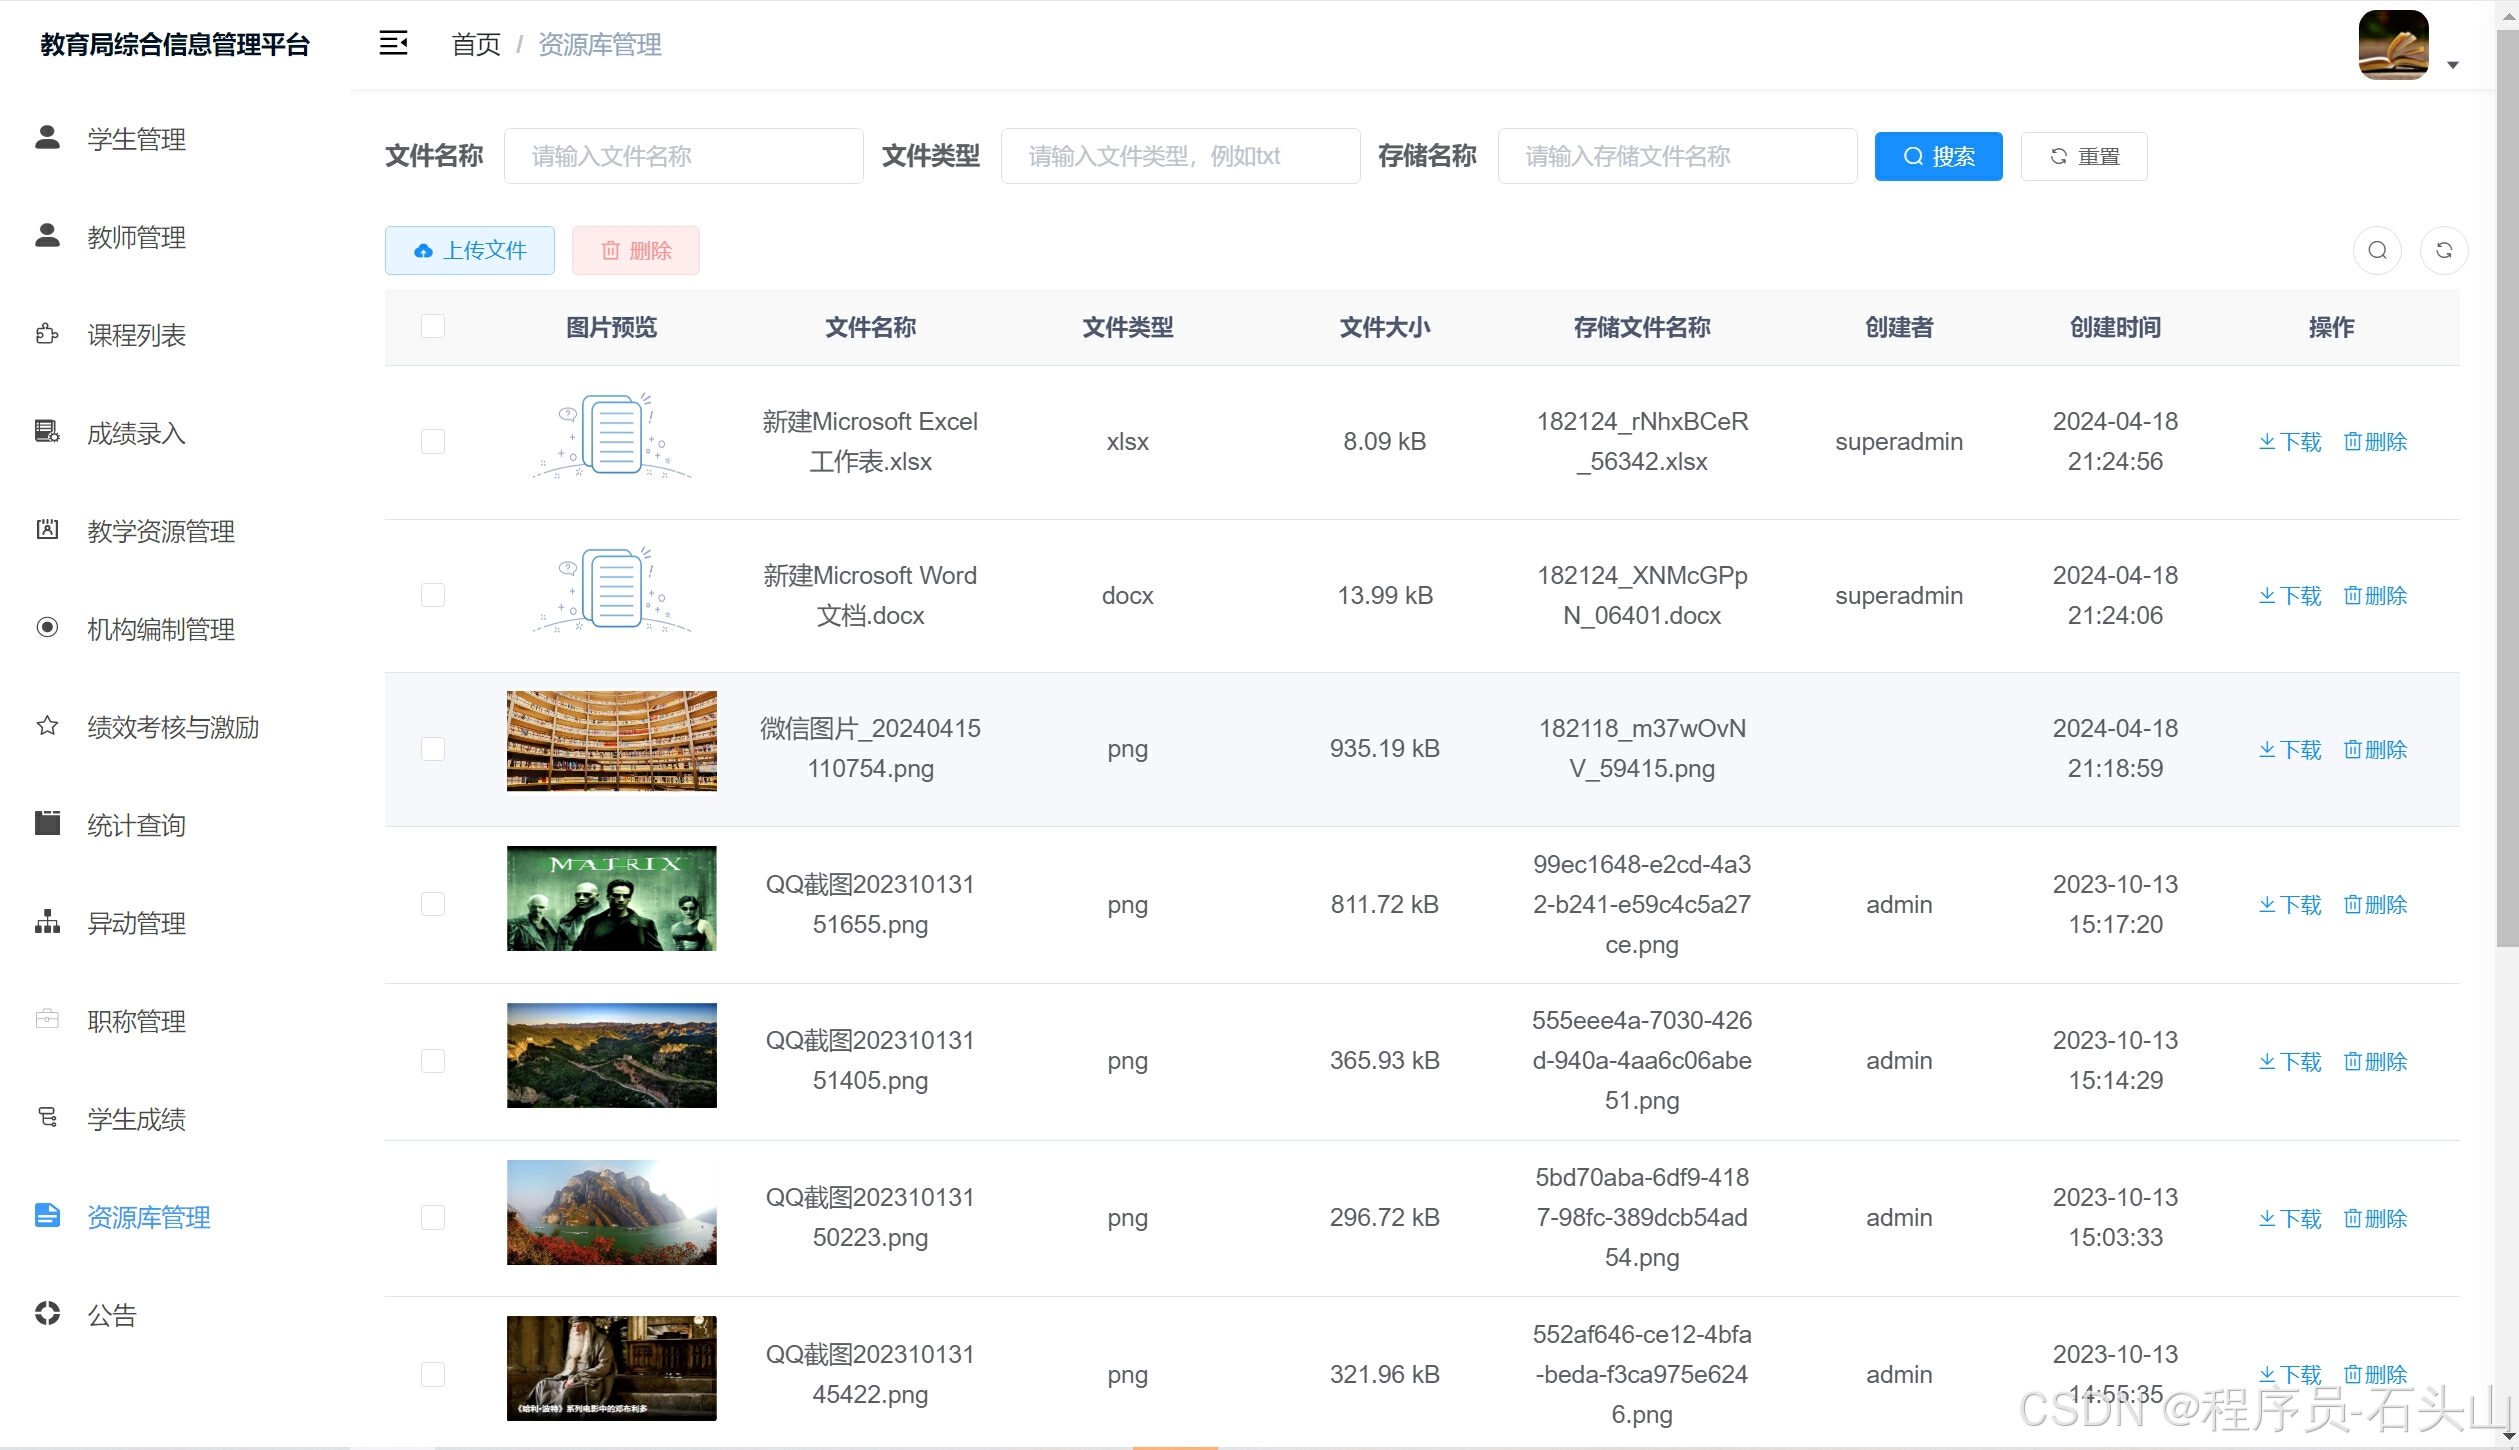Screen dimensions: 2519x1450
Task: Click the 教学资源管理 sidebar icon
Action: 47,529
